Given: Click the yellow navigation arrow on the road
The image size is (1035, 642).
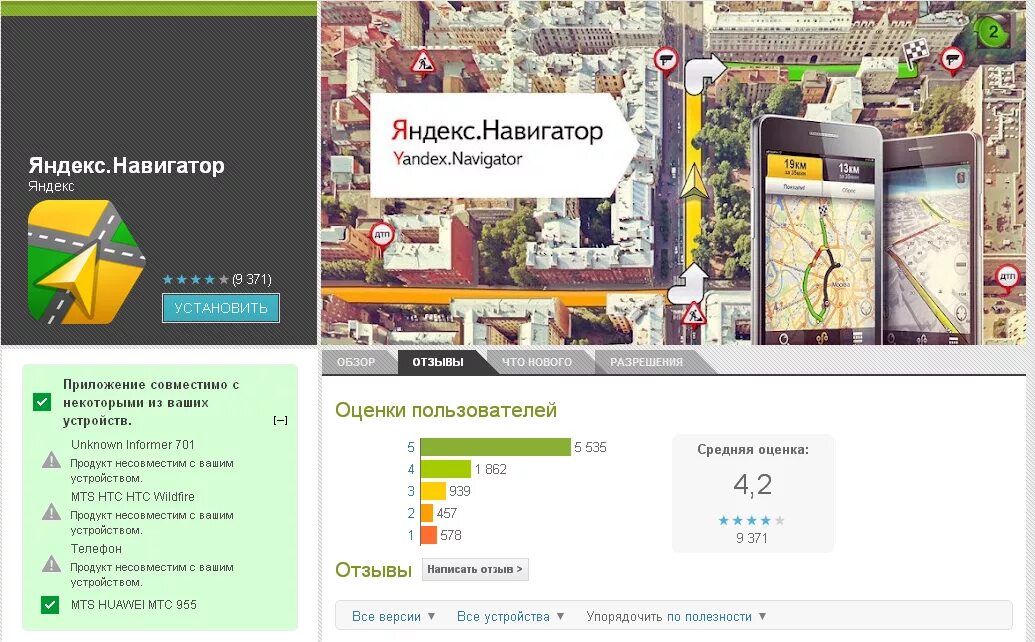Looking at the screenshot, I should 693,181.
